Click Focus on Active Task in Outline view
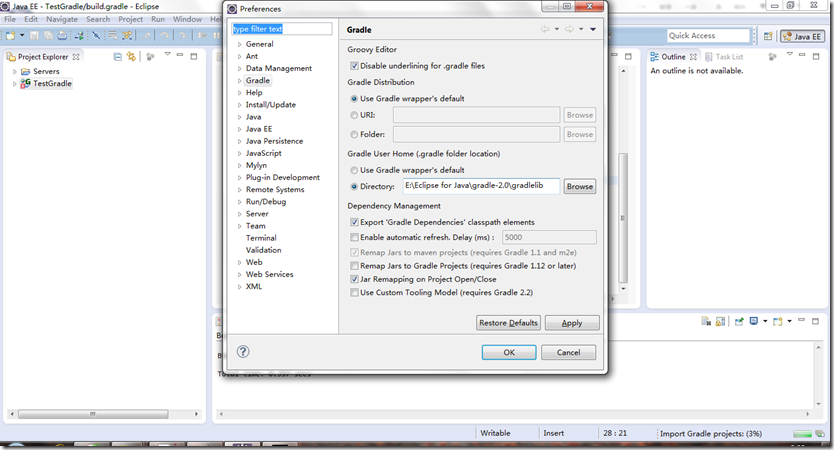This screenshot has width=834, height=450. (772, 56)
